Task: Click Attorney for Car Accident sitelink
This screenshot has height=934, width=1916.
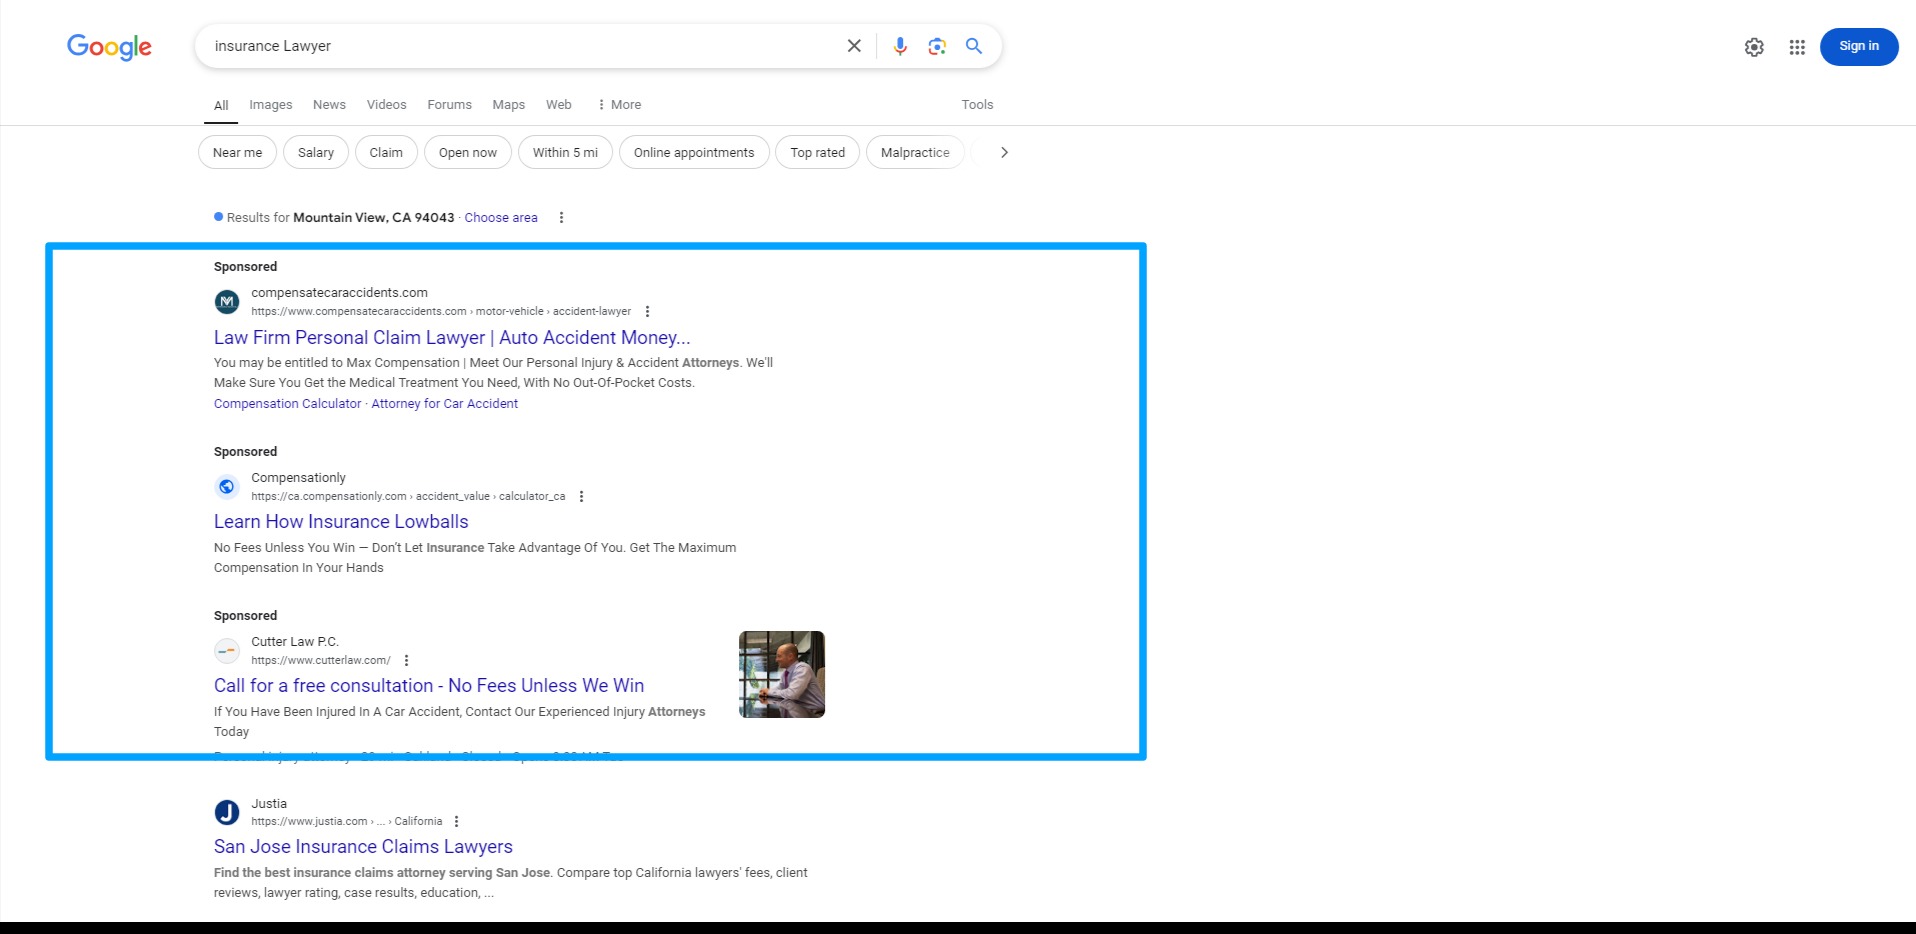Action: point(445,404)
